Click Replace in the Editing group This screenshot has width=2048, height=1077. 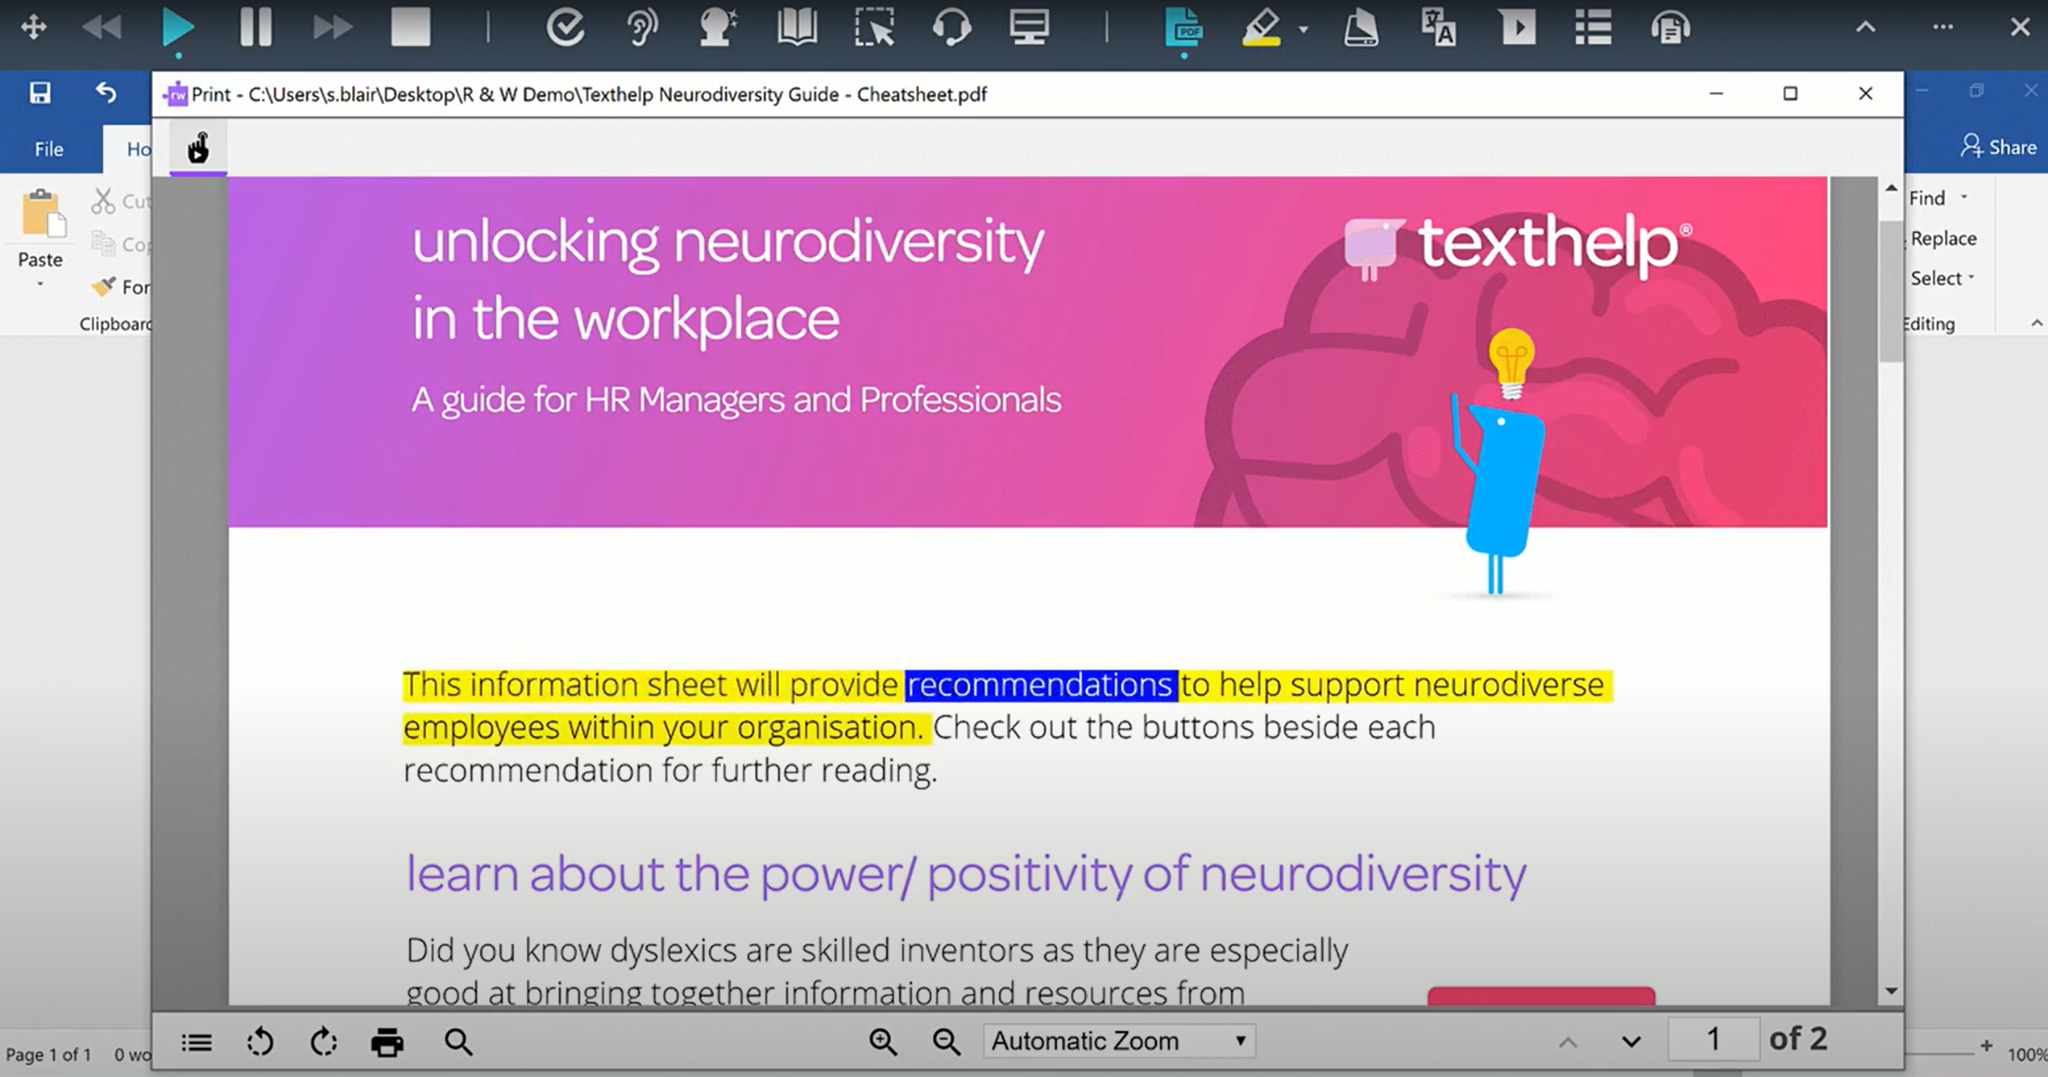tap(1943, 238)
